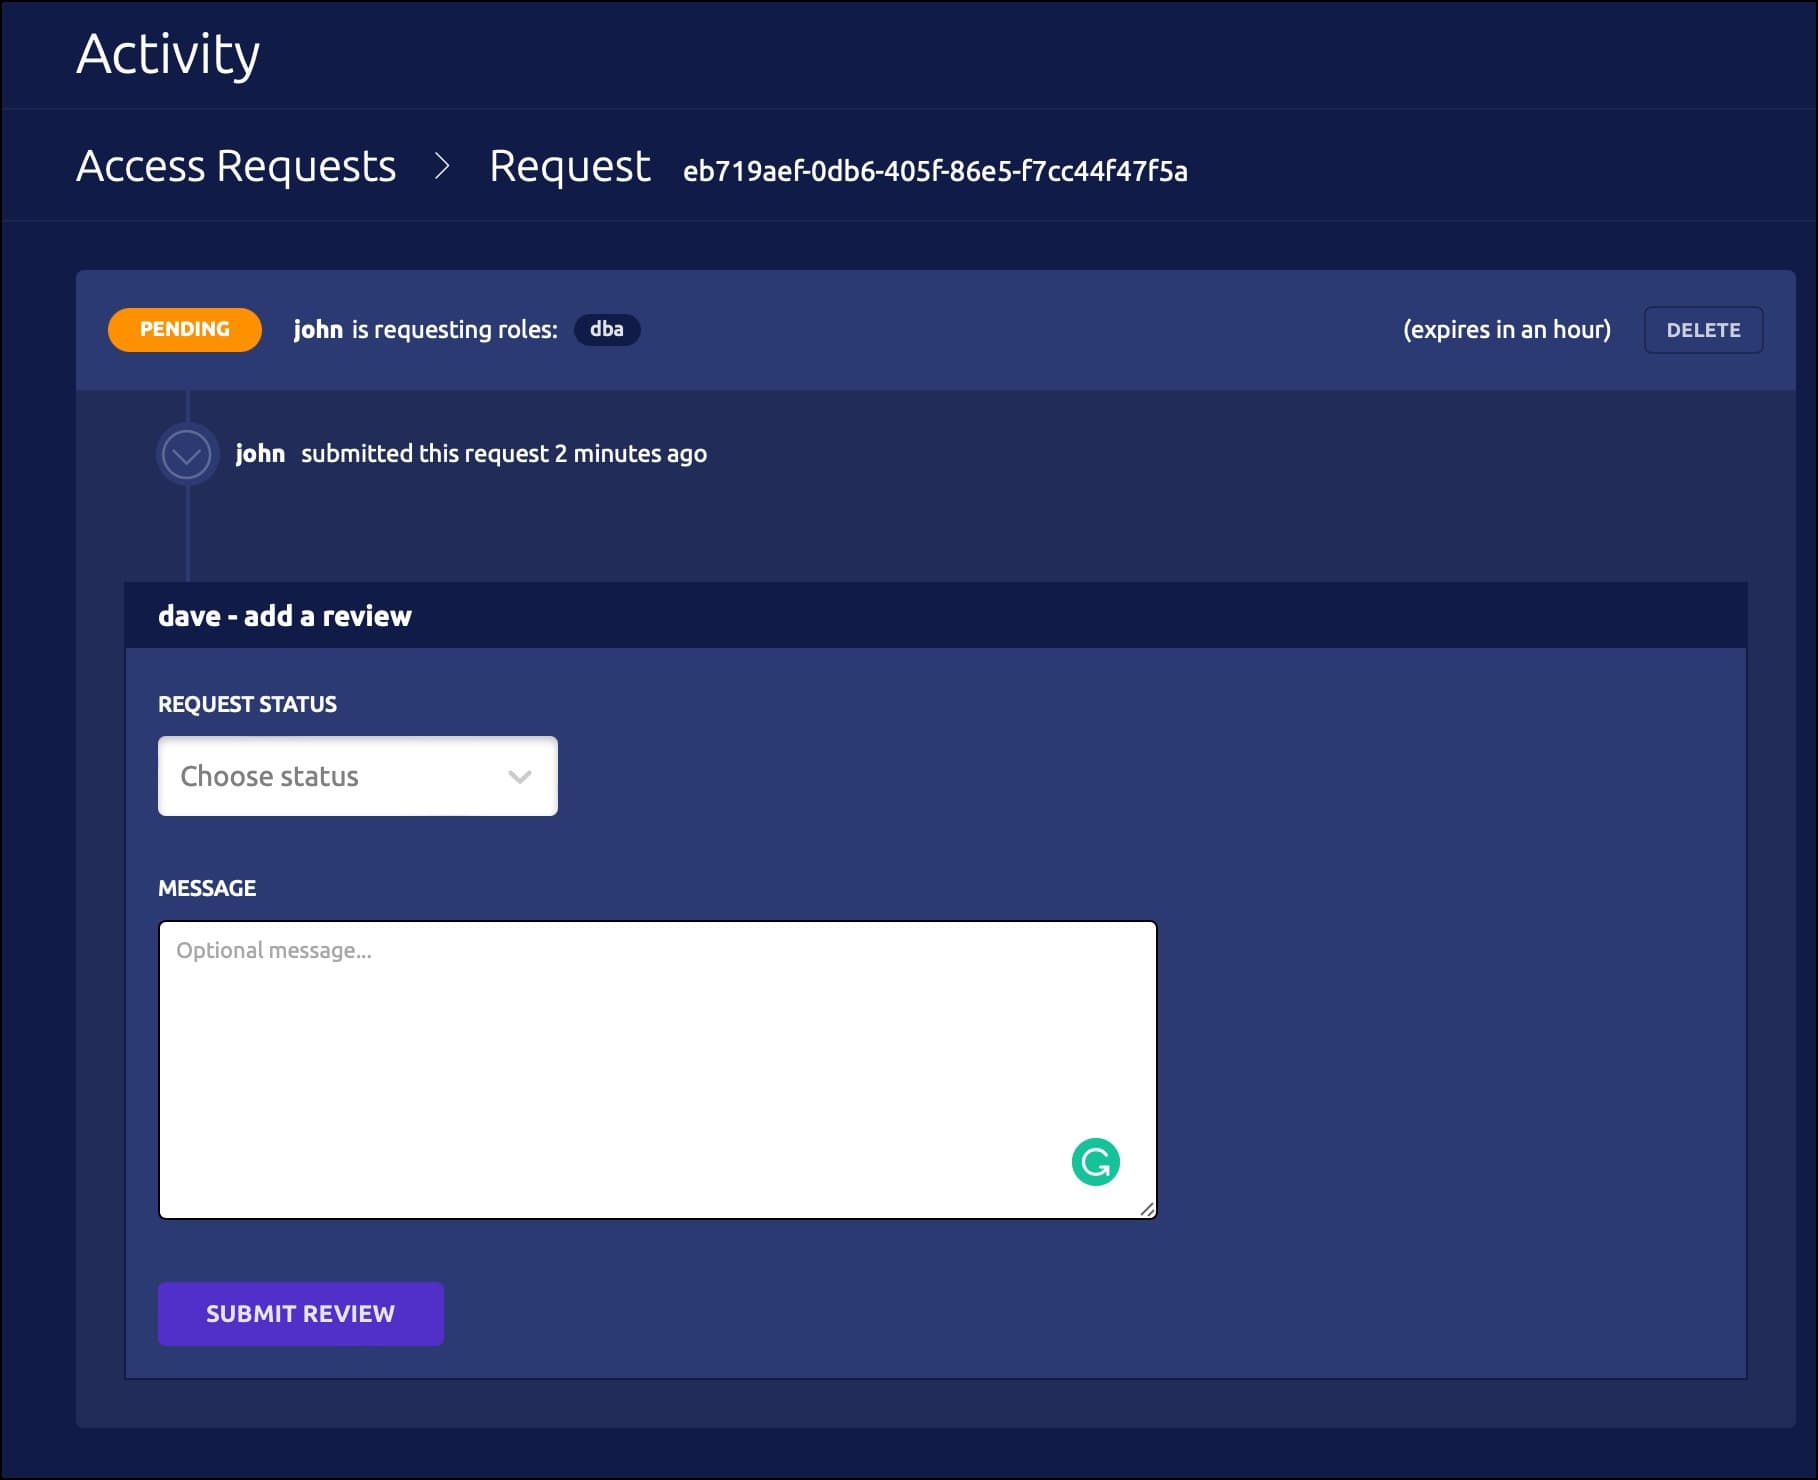Click DELETE to remove the request
The width and height of the screenshot is (1818, 1480).
pos(1703,329)
